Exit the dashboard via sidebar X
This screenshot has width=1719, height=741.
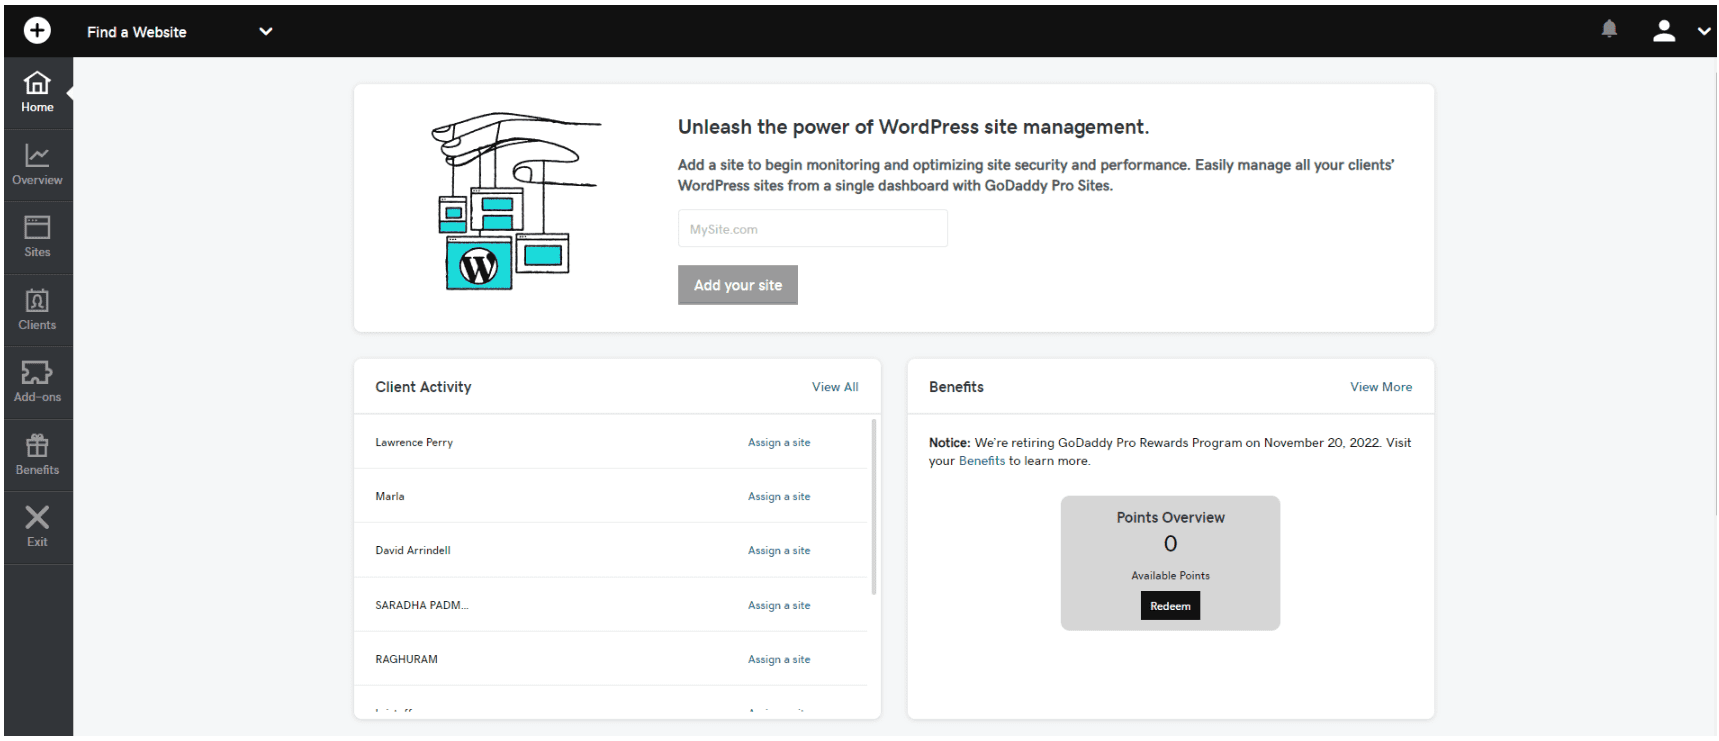pos(38,528)
